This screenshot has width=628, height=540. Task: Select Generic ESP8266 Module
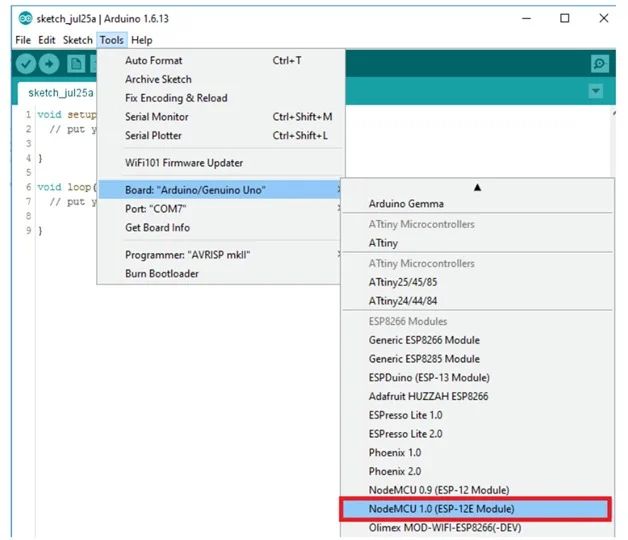pos(477,340)
